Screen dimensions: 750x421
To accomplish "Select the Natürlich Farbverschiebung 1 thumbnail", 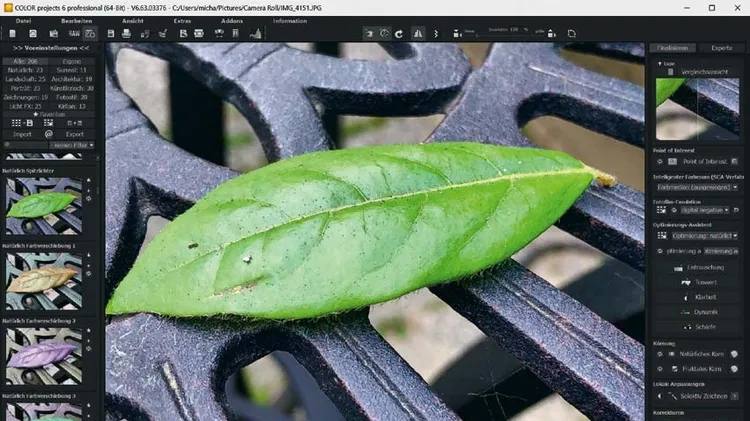I will coord(44,281).
